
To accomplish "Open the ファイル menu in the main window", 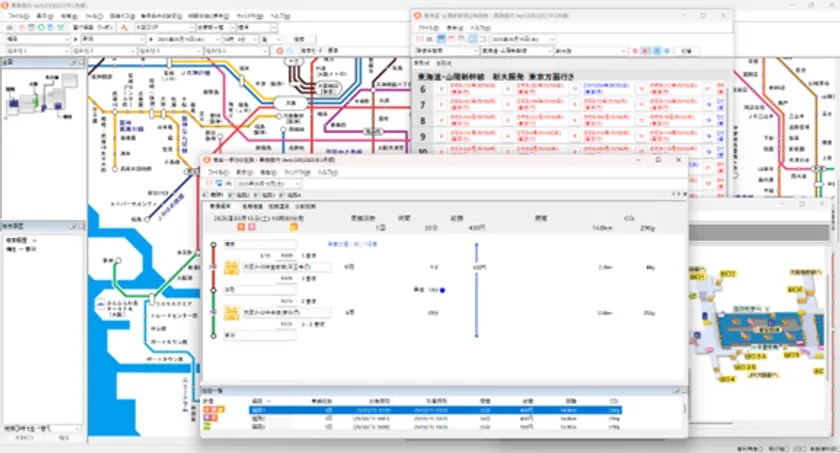I will pos(18,17).
